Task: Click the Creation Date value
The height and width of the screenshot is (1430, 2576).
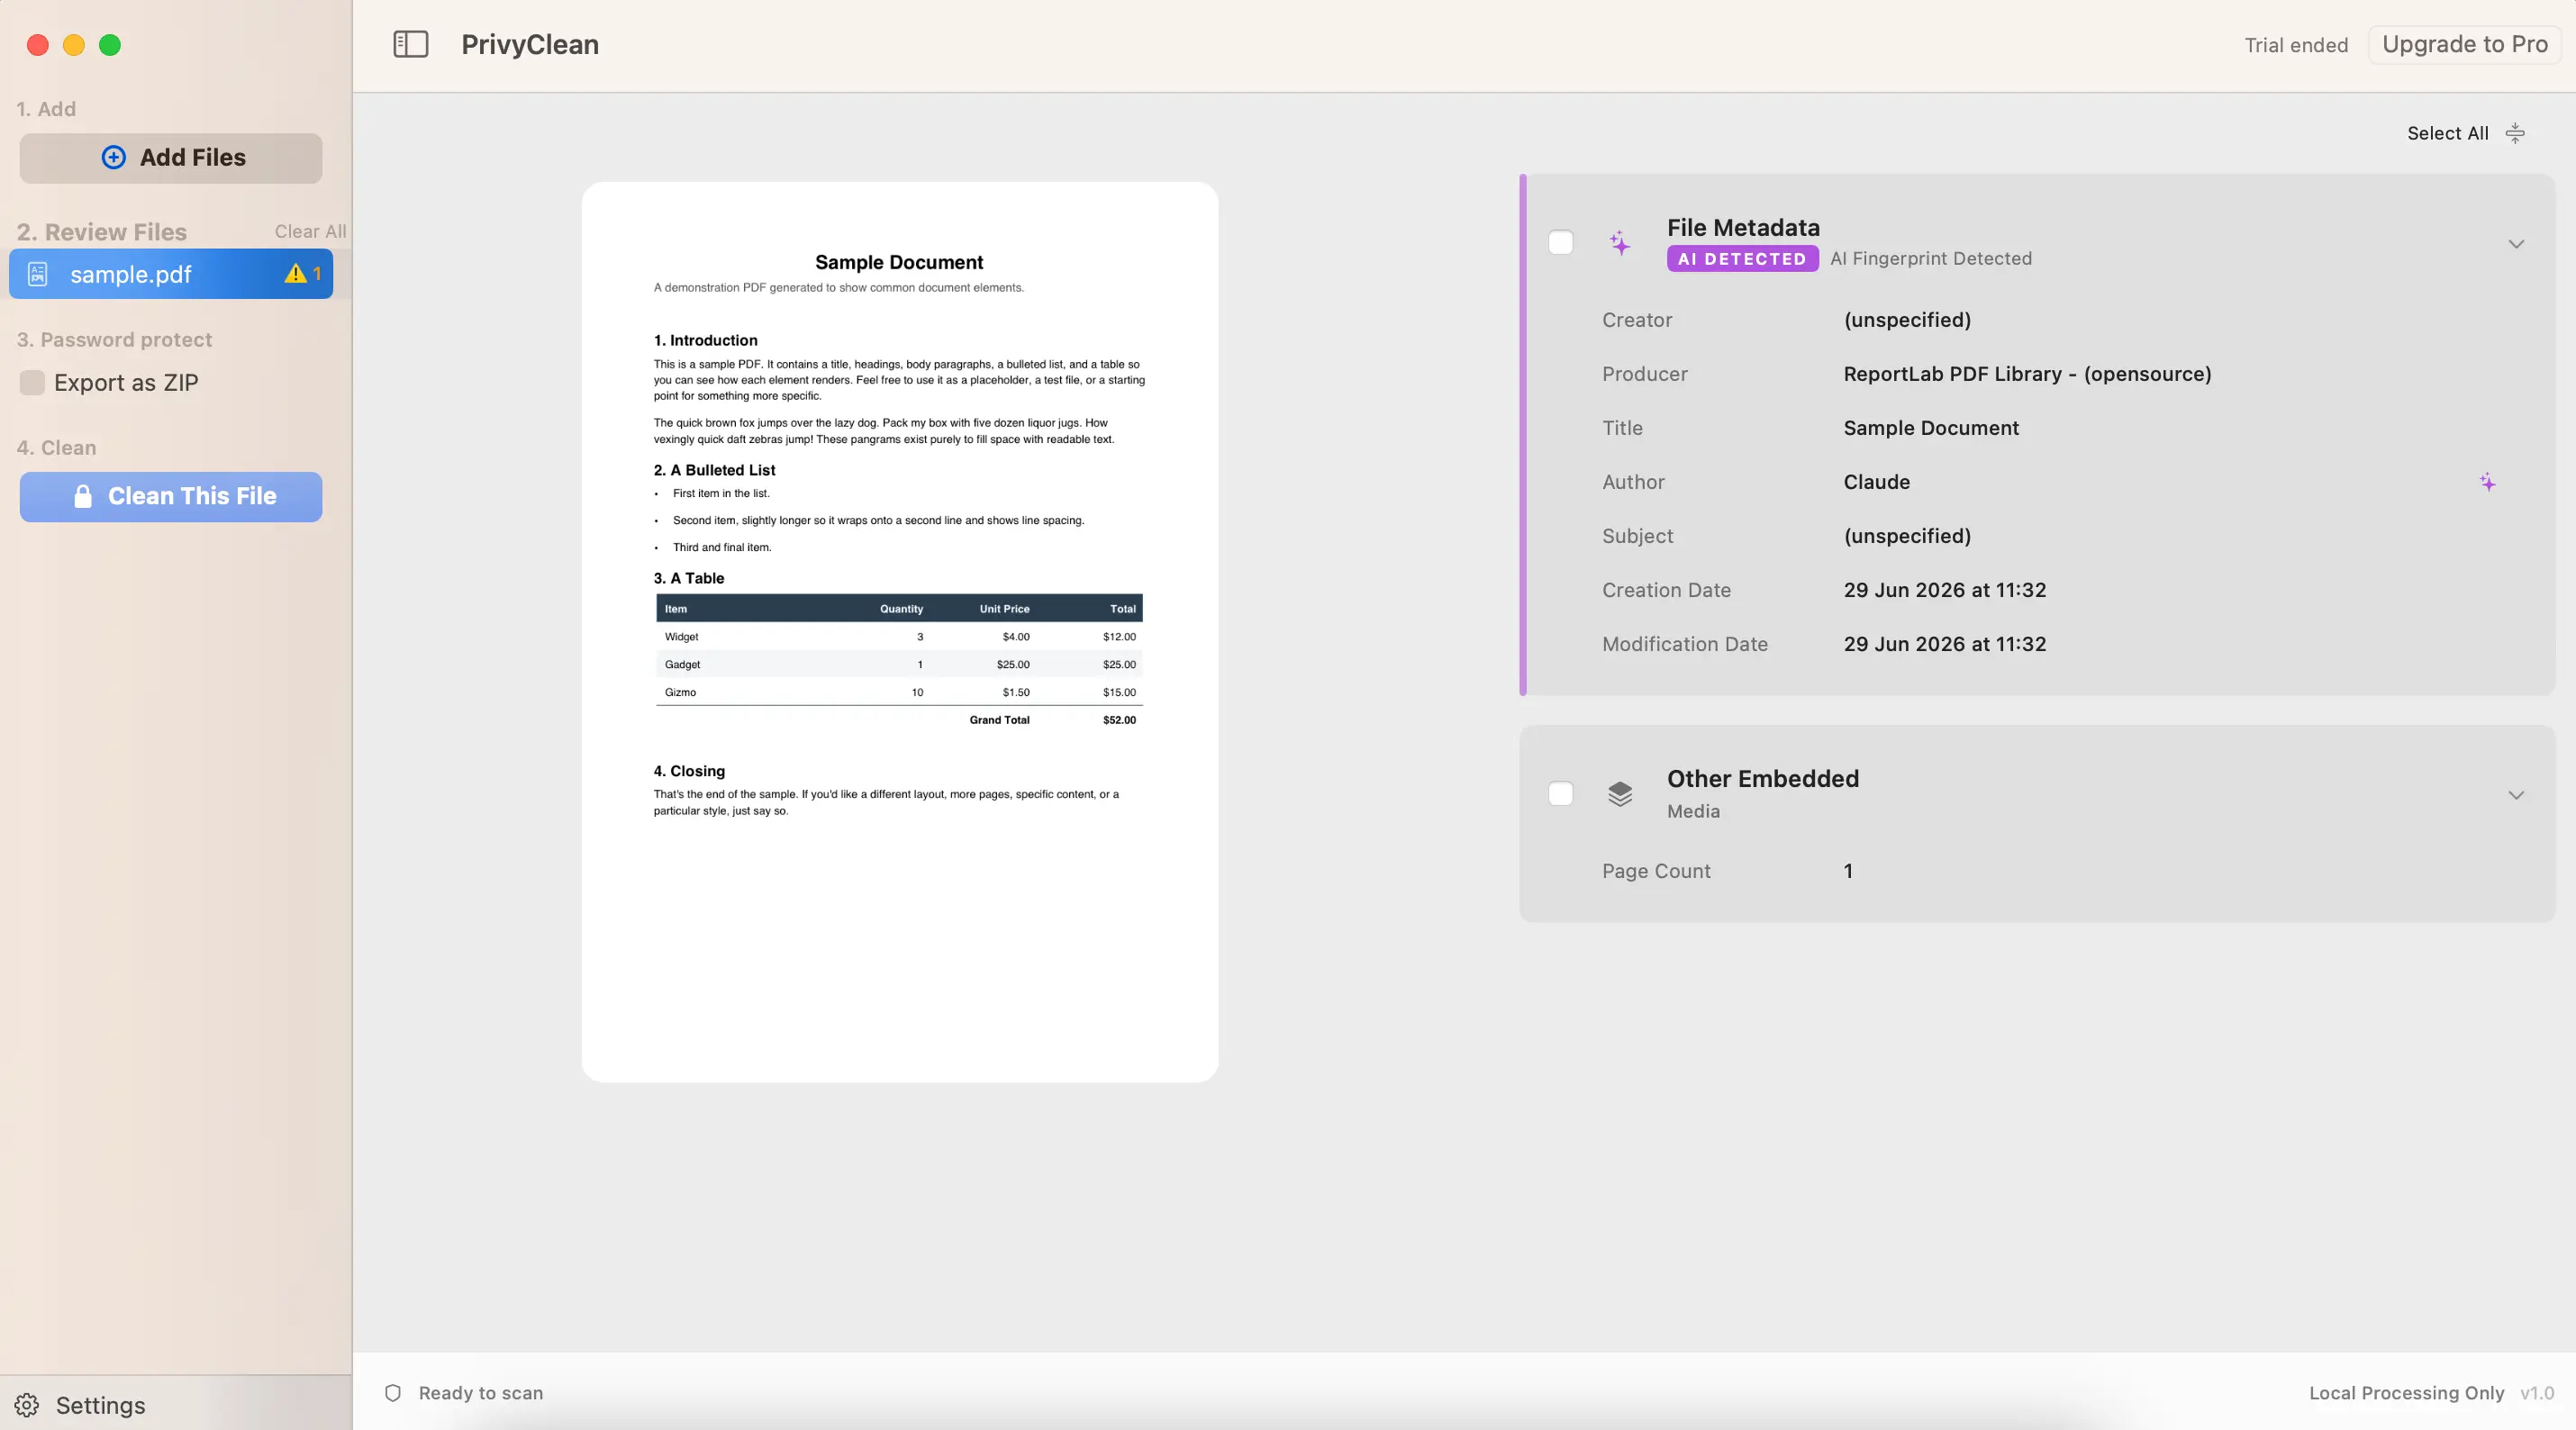Action: tap(1944, 590)
